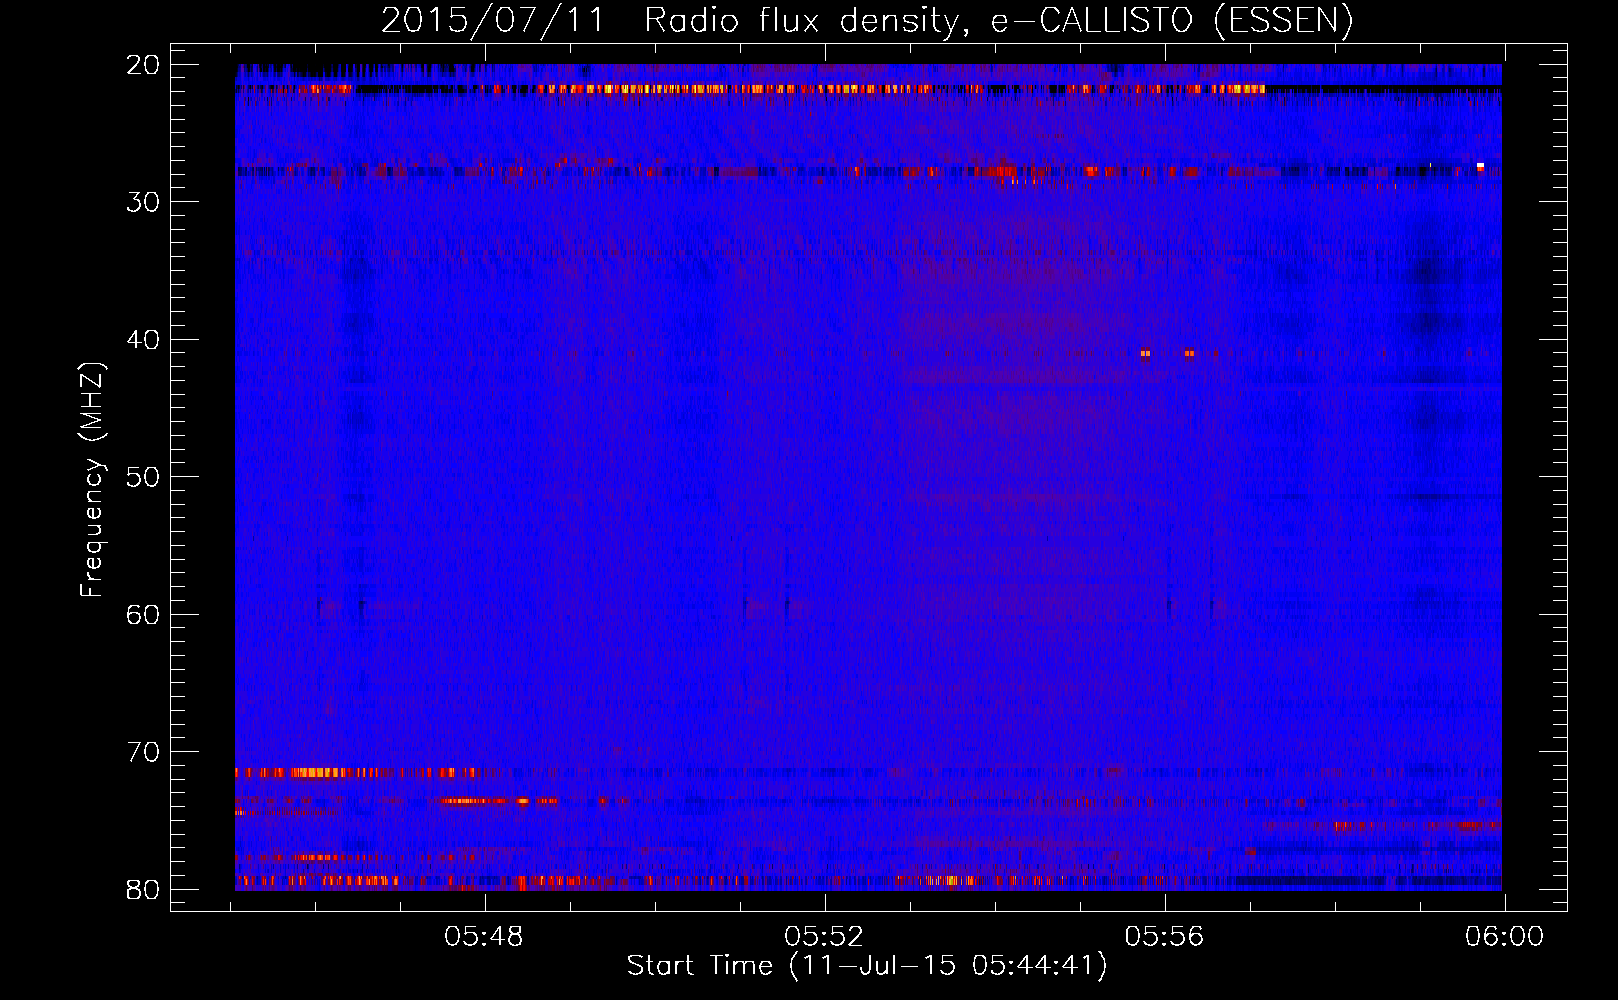Click the 40 frequency tick label
1618x1000 pixels.
(143, 340)
